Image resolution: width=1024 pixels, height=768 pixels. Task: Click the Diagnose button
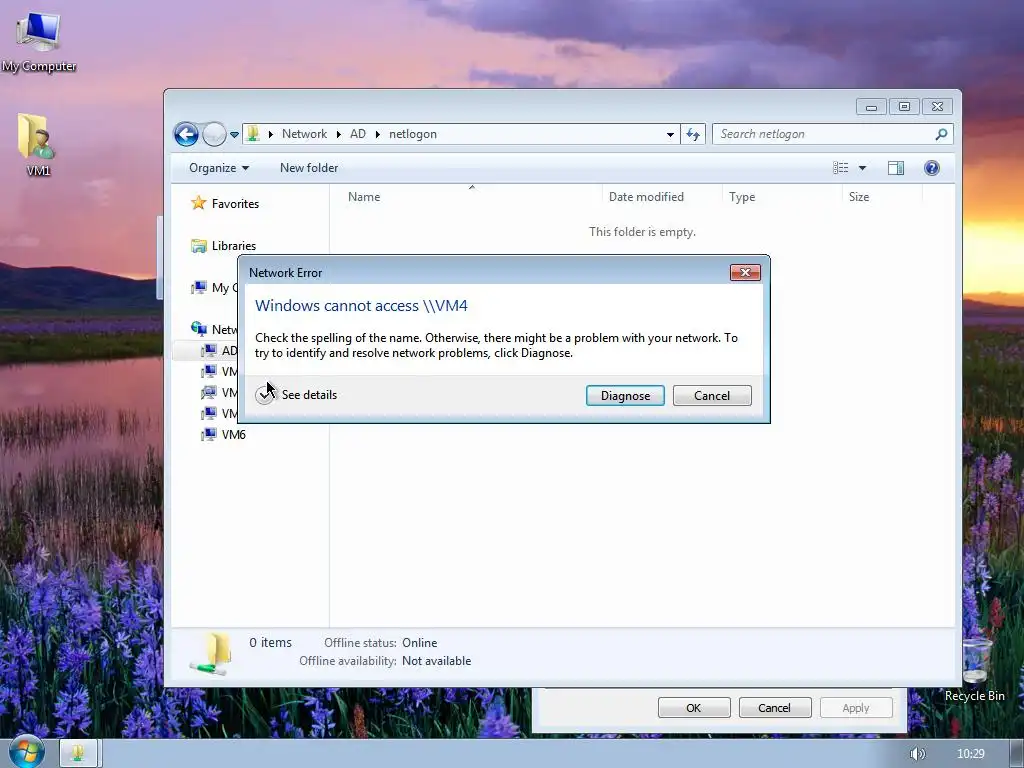[x=625, y=396]
